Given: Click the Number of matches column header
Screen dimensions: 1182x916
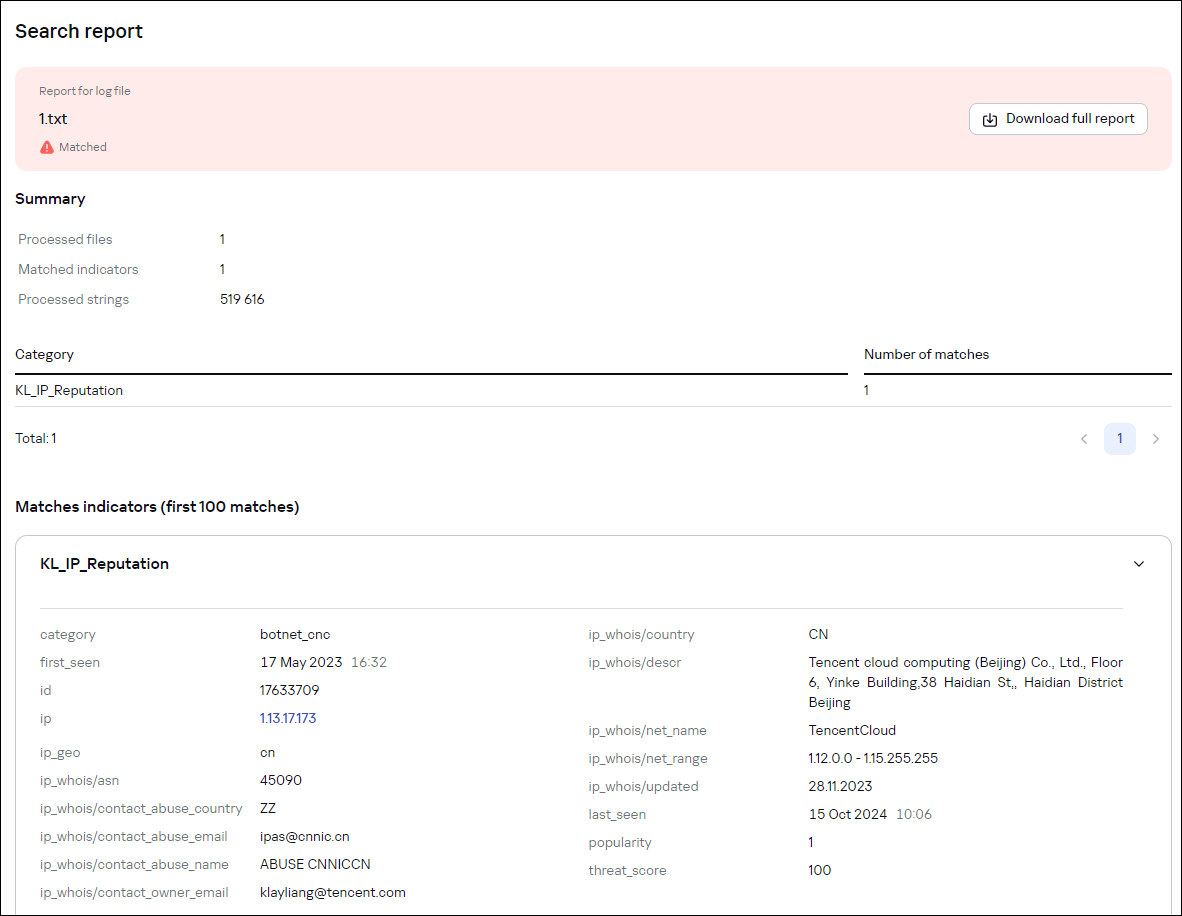Looking at the screenshot, I should pos(926,354).
